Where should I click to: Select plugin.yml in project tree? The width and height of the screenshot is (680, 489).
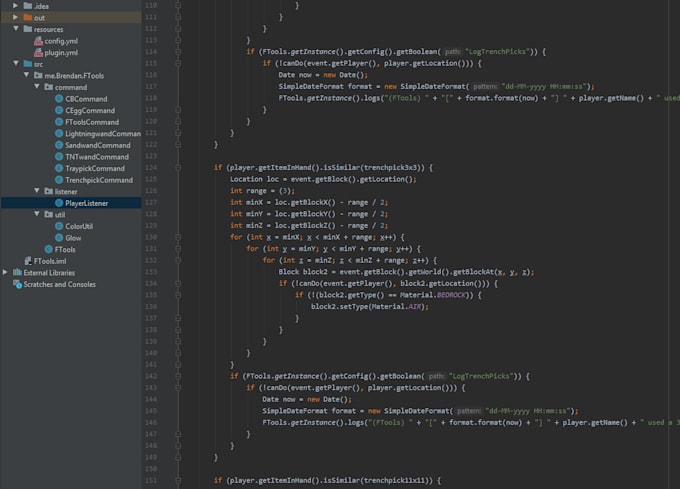point(61,53)
